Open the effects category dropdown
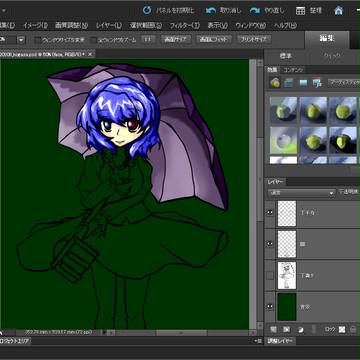The image size is (360, 360). [344, 83]
